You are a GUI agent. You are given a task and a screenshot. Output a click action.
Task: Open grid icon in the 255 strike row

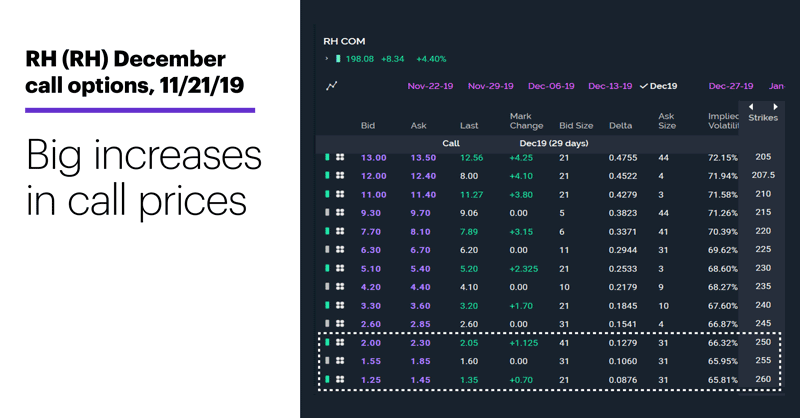(x=340, y=361)
